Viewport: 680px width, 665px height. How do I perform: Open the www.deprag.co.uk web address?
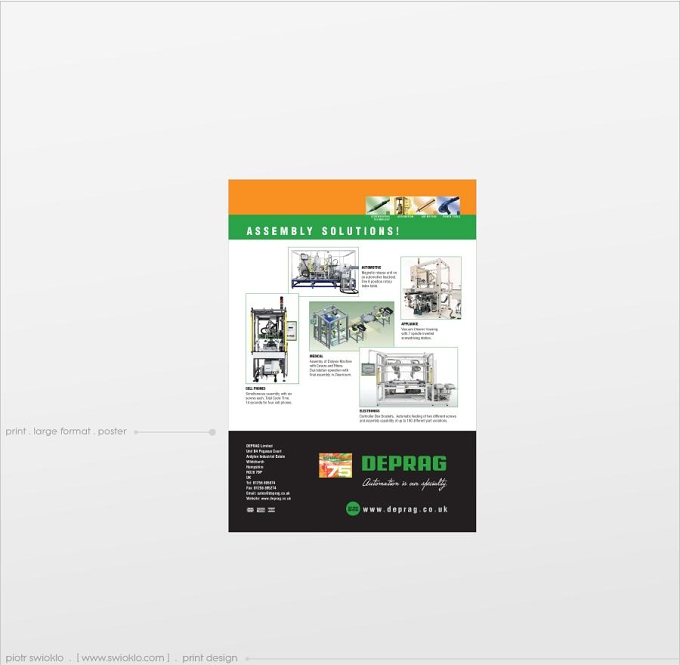tap(405, 509)
